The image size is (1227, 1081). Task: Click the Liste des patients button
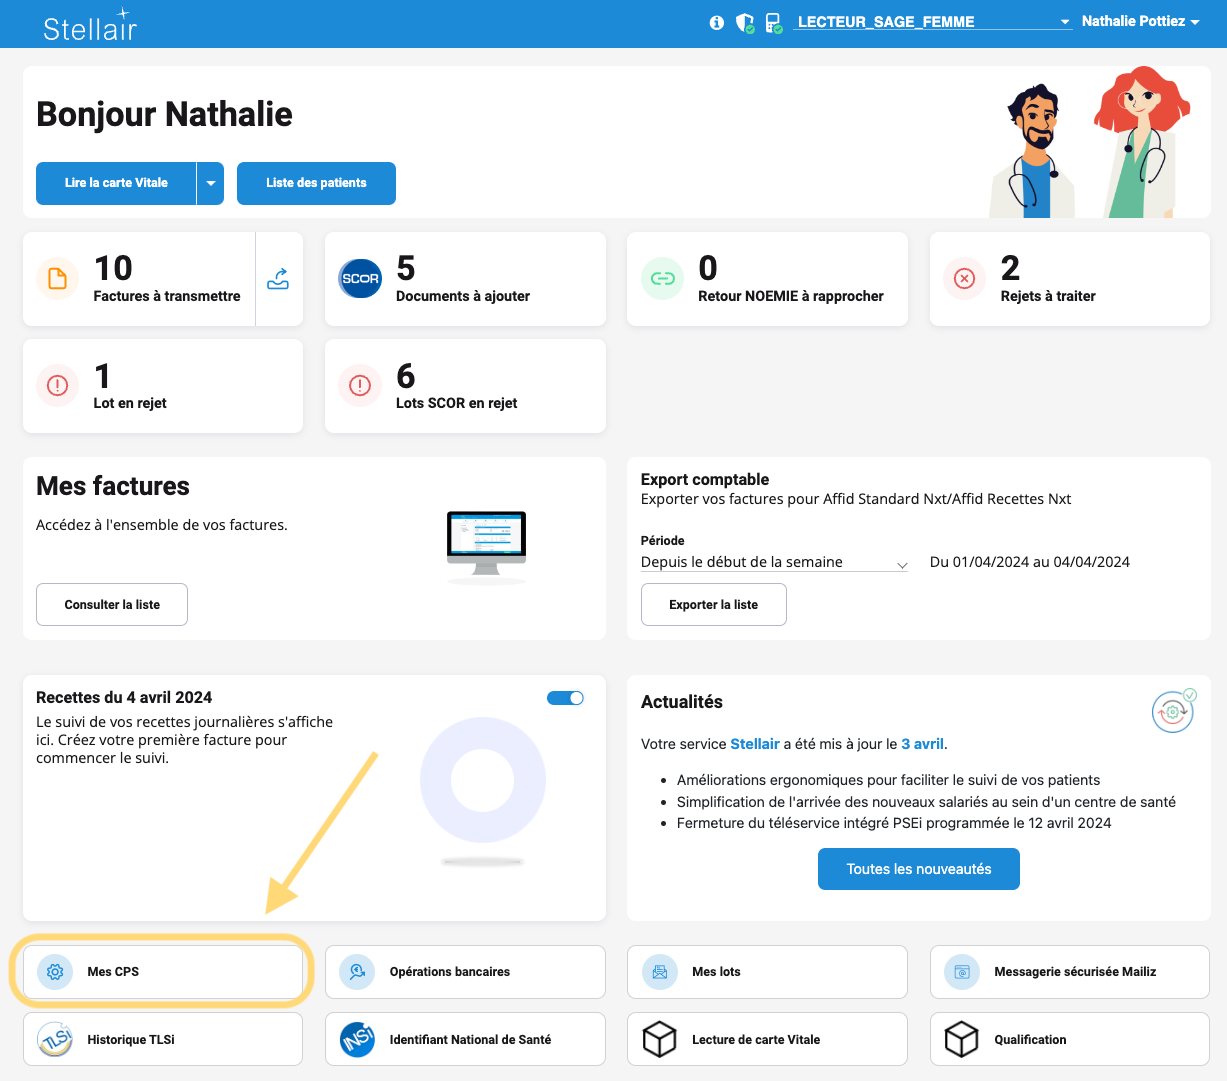pos(316,183)
